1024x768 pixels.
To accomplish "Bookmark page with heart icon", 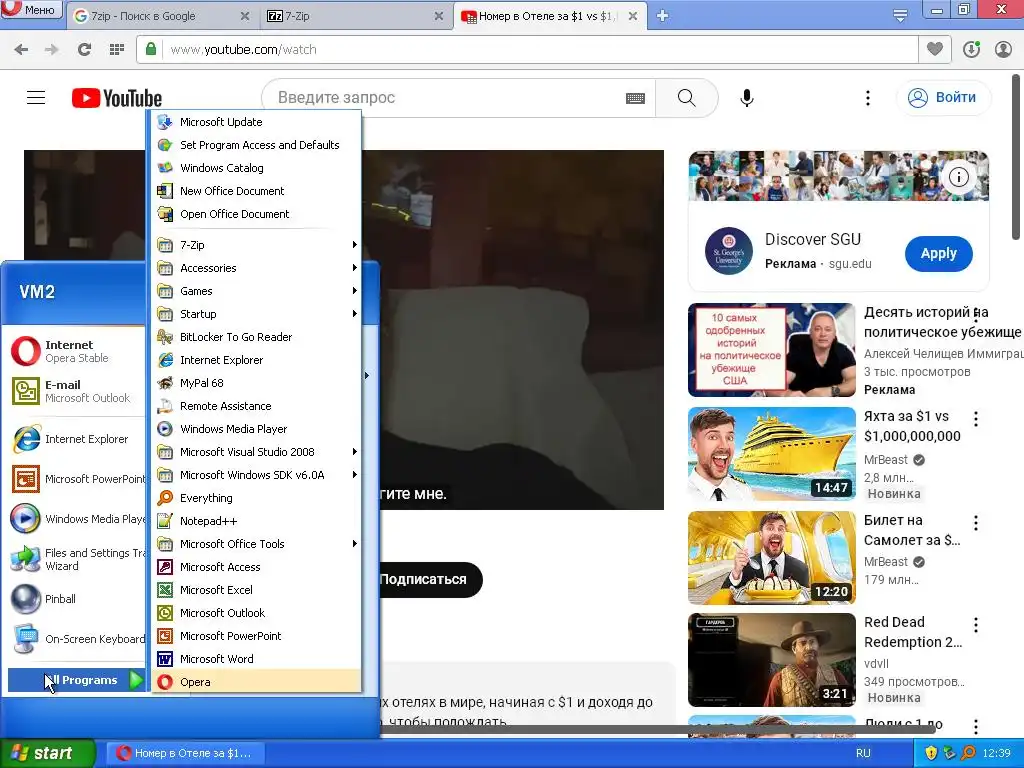I will pyautogui.click(x=935, y=49).
